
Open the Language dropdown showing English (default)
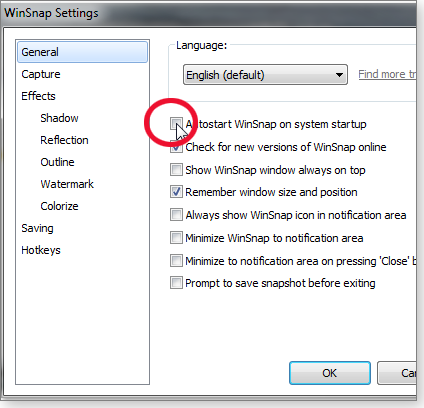tap(265, 75)
